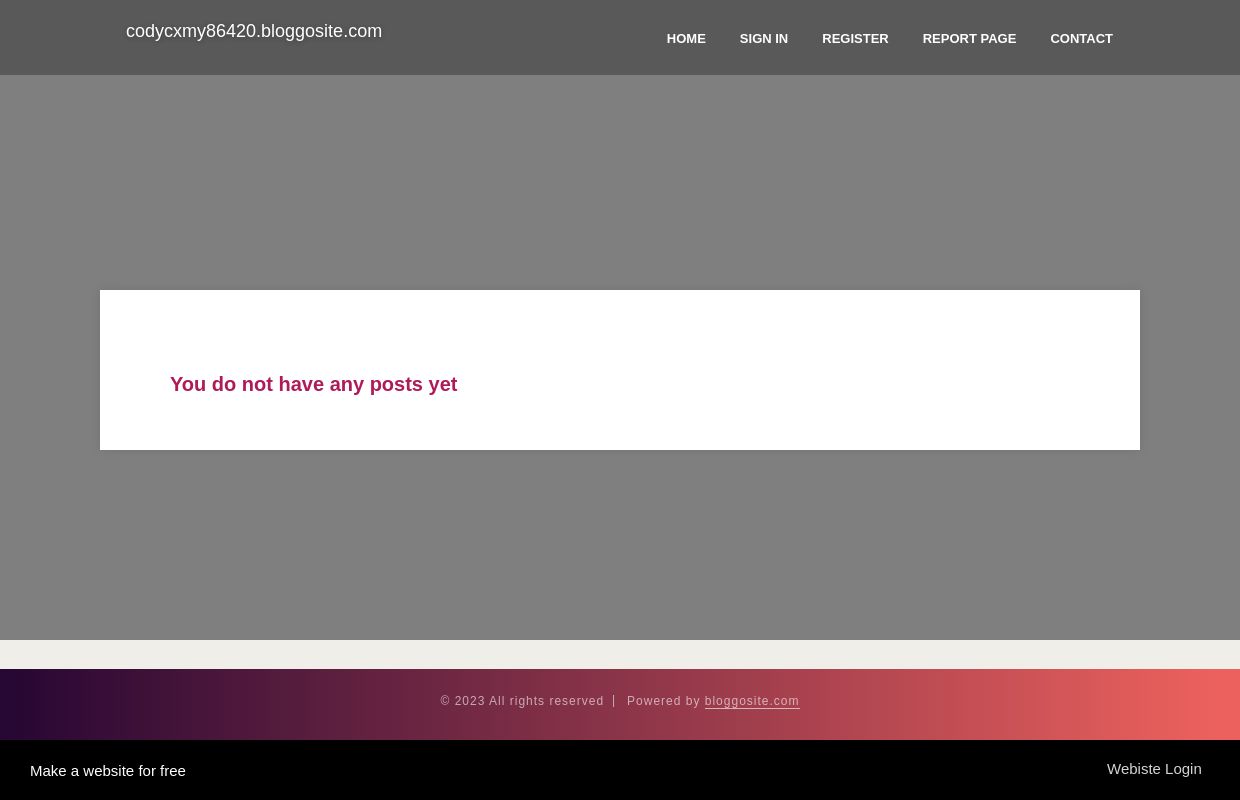Click the '© 2023 All rights reserved' text

point(522,701)
